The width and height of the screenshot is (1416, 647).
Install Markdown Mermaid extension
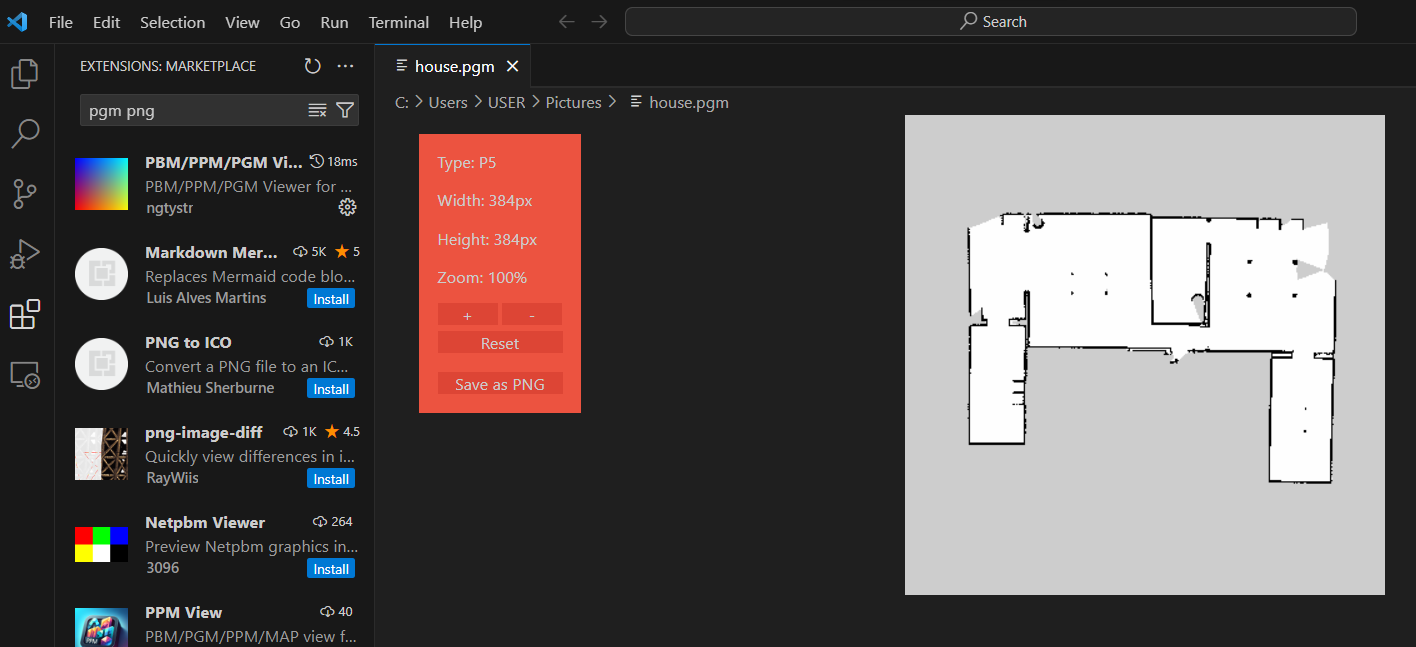tap(331, 299)
